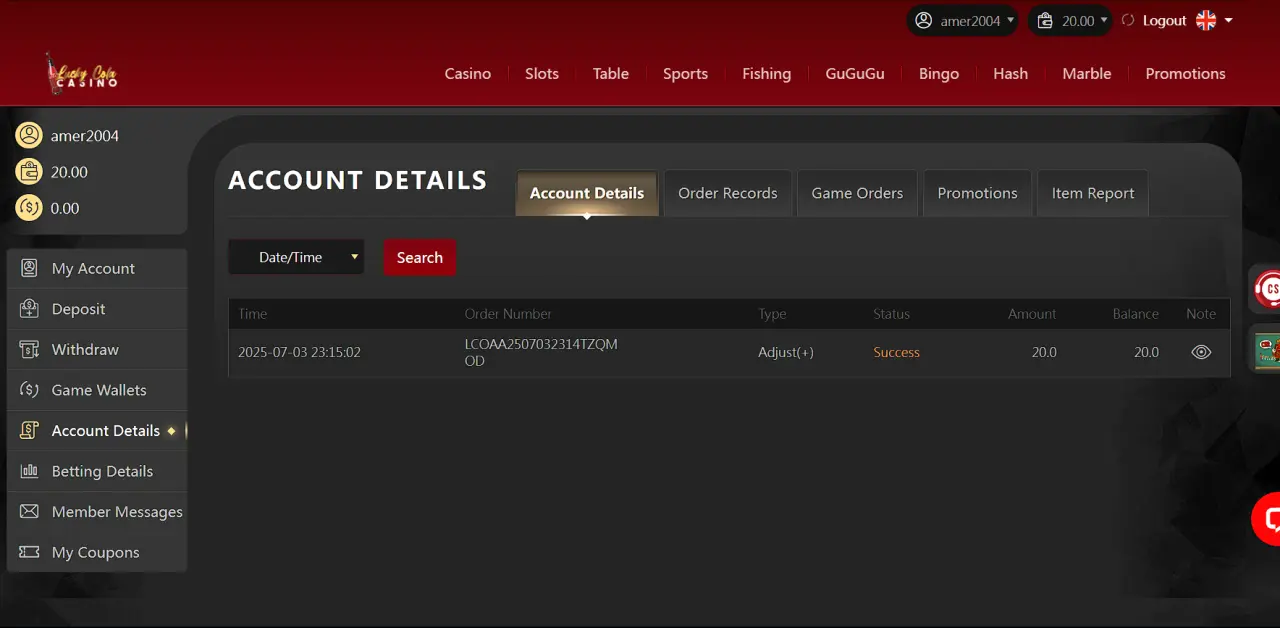Image resolution: width=1280 pixels, height=628 pixels.
Task: Click the Adjust(+) type cell
Action: (786, 352)
